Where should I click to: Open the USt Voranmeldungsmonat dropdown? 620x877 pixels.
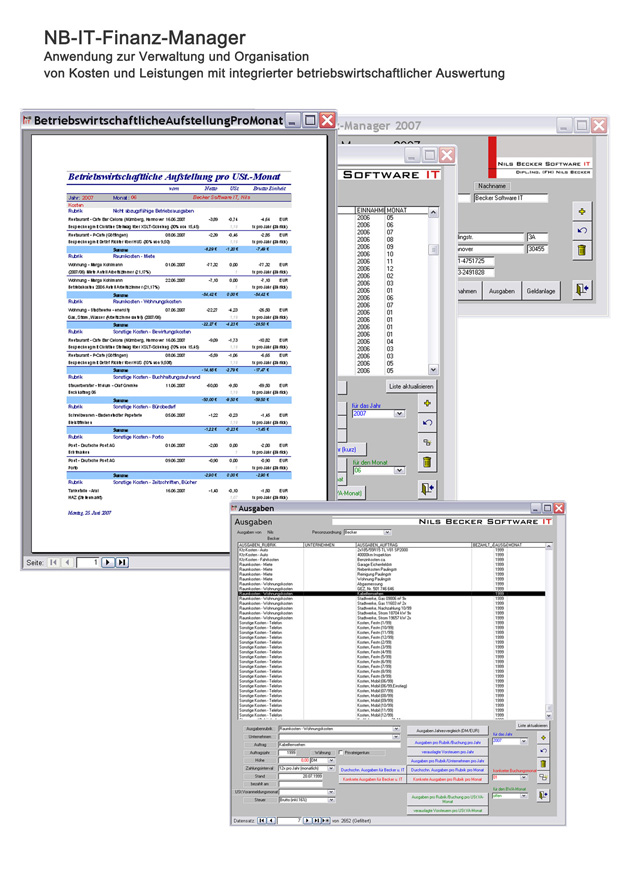331,792
